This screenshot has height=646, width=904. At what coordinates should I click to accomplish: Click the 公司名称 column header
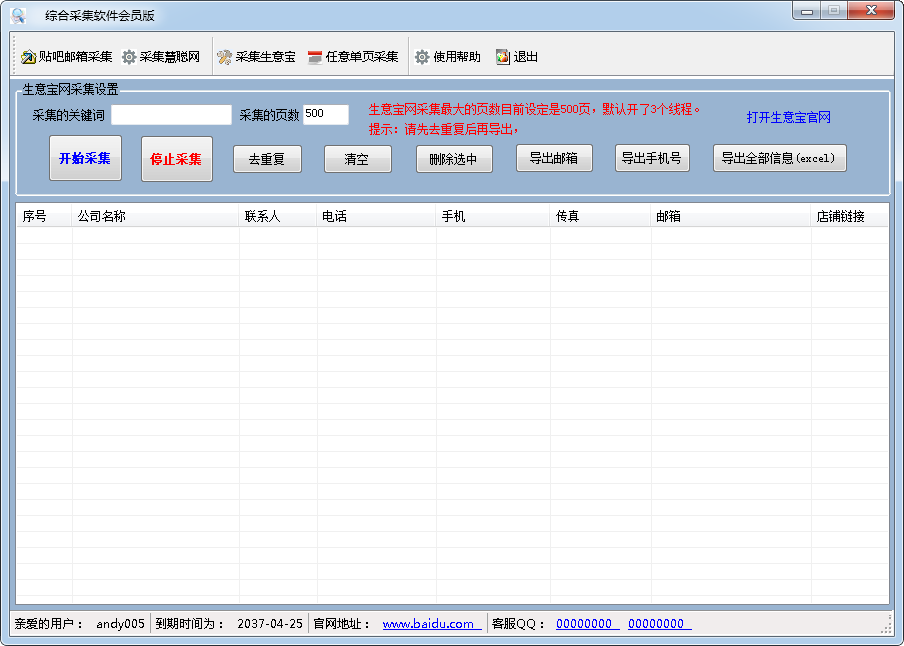155,216
